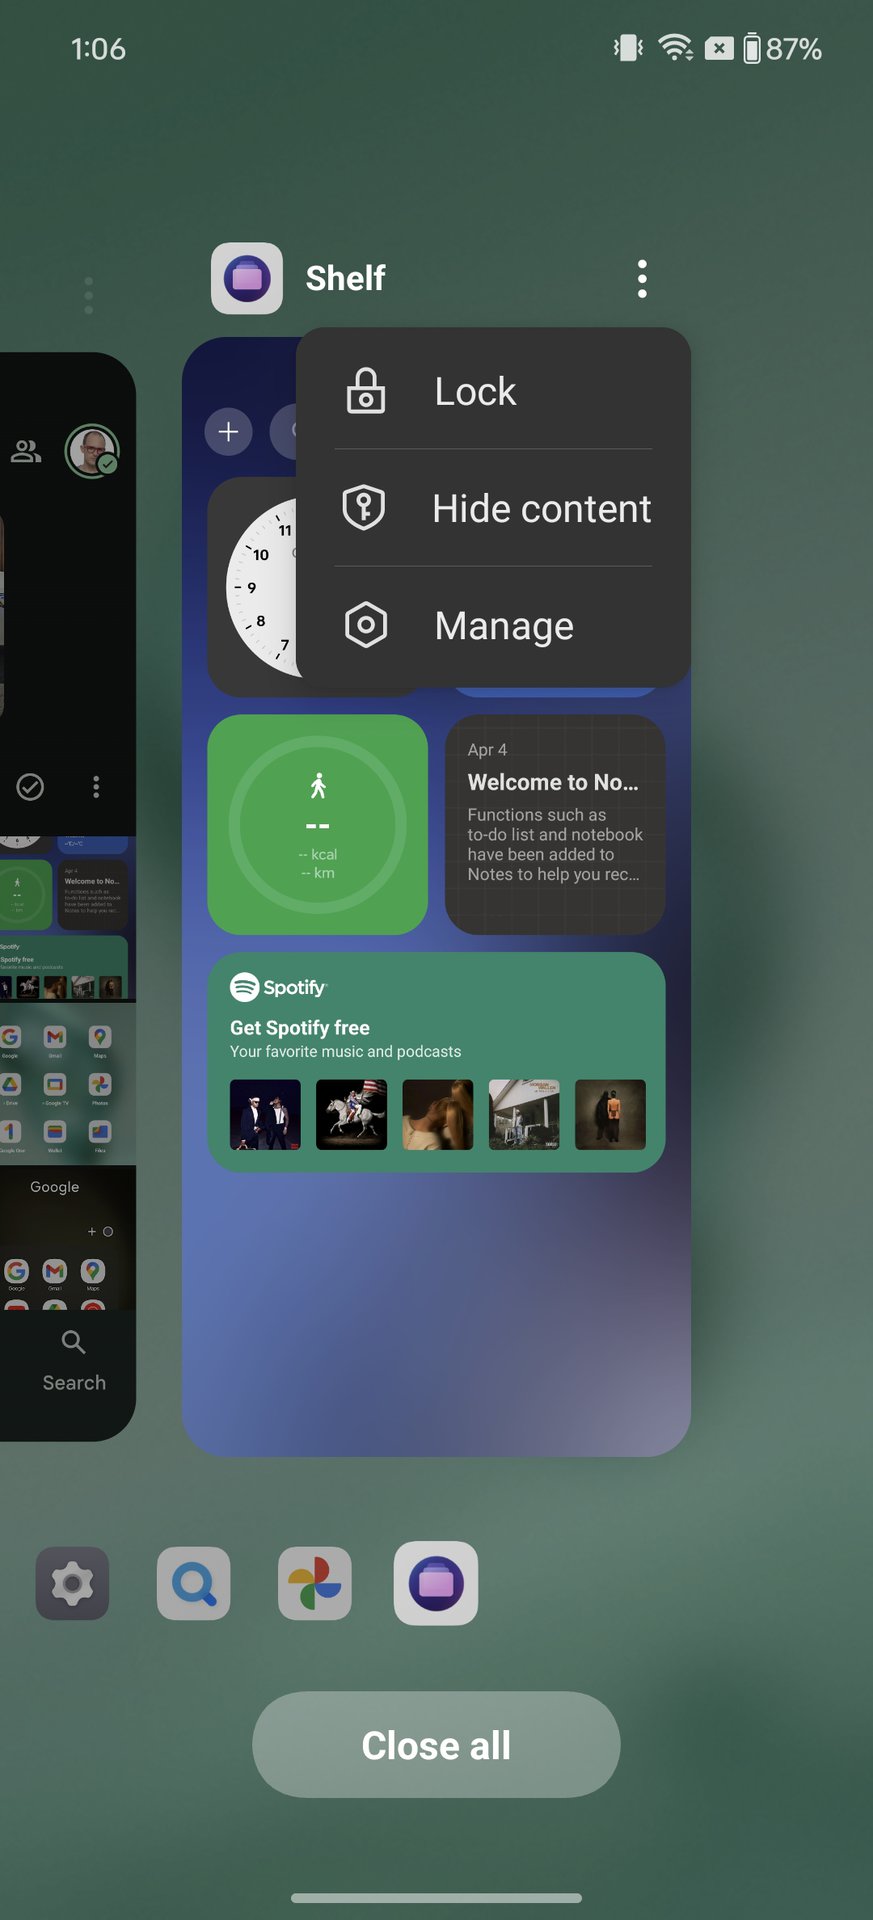873x1920 pixels.
Task: Open the Welcome to Notes widget
Action: [x=555, y=825]
